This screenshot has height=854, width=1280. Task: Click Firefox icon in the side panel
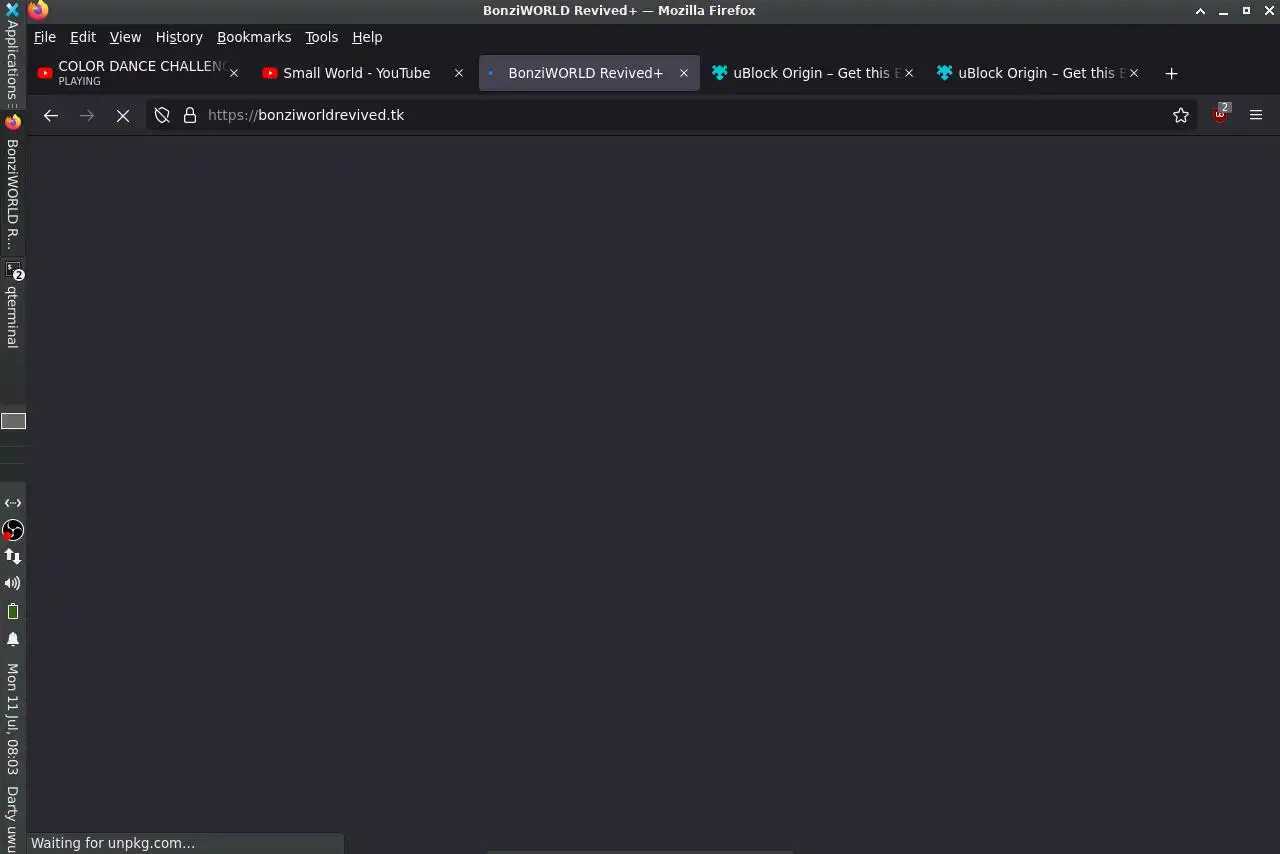coord(13,122)
